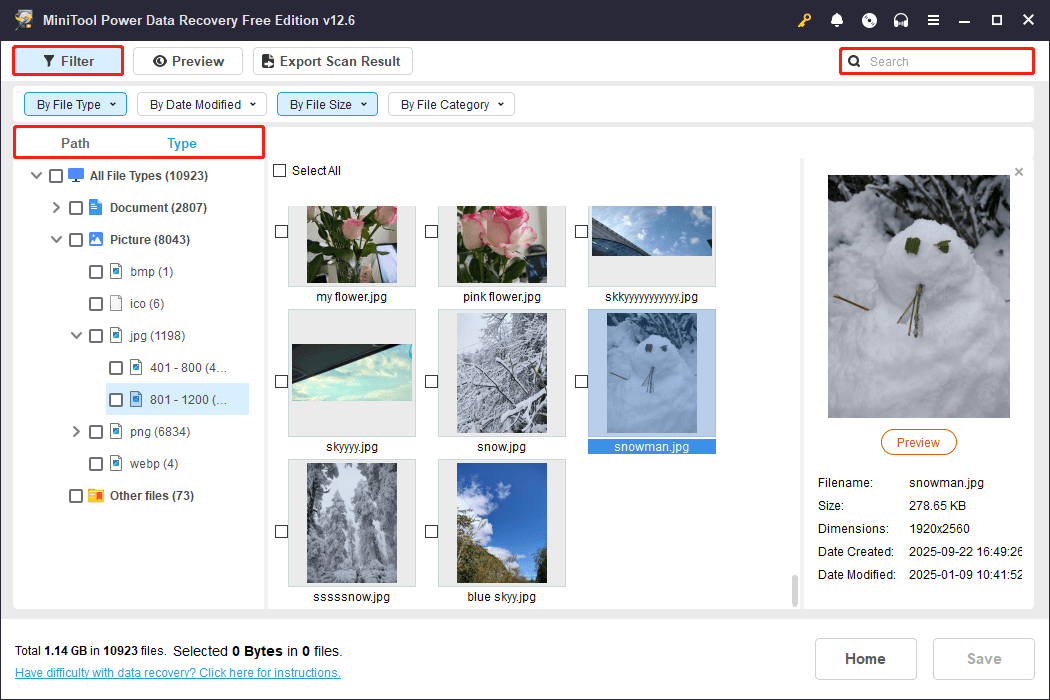Screen dimensions: 1050x700
Task: Open the By File Category dropdown
Action: pos(451,104)
